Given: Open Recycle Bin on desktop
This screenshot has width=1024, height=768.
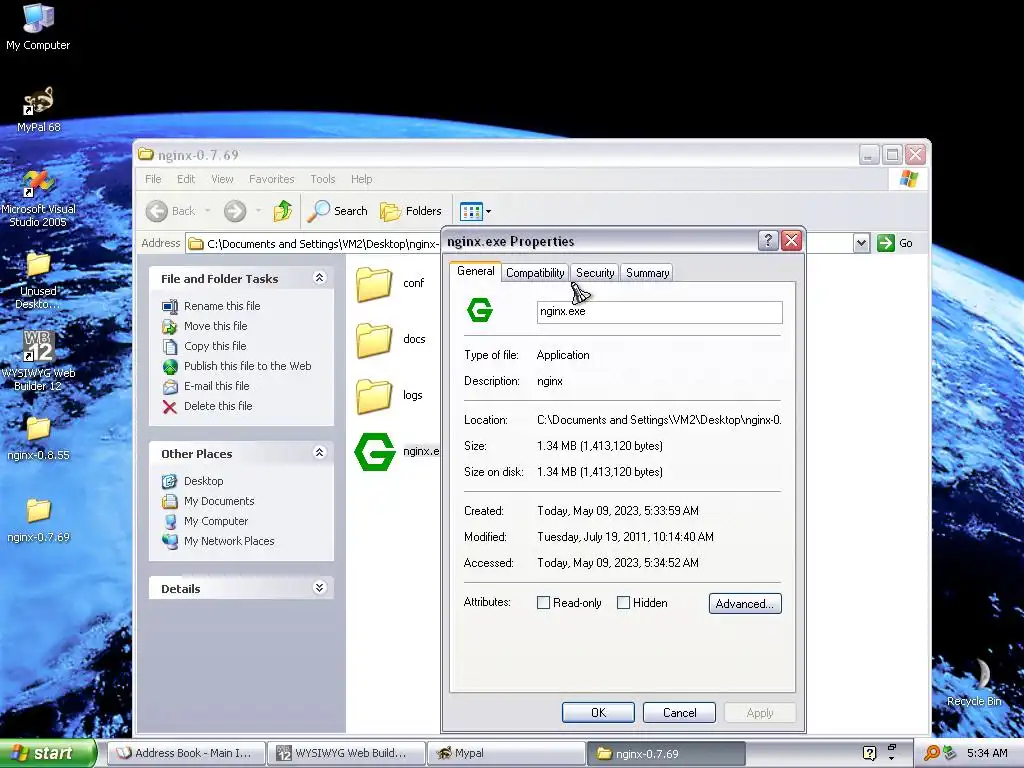Looking at the screenshot, I should coord(974,682).
